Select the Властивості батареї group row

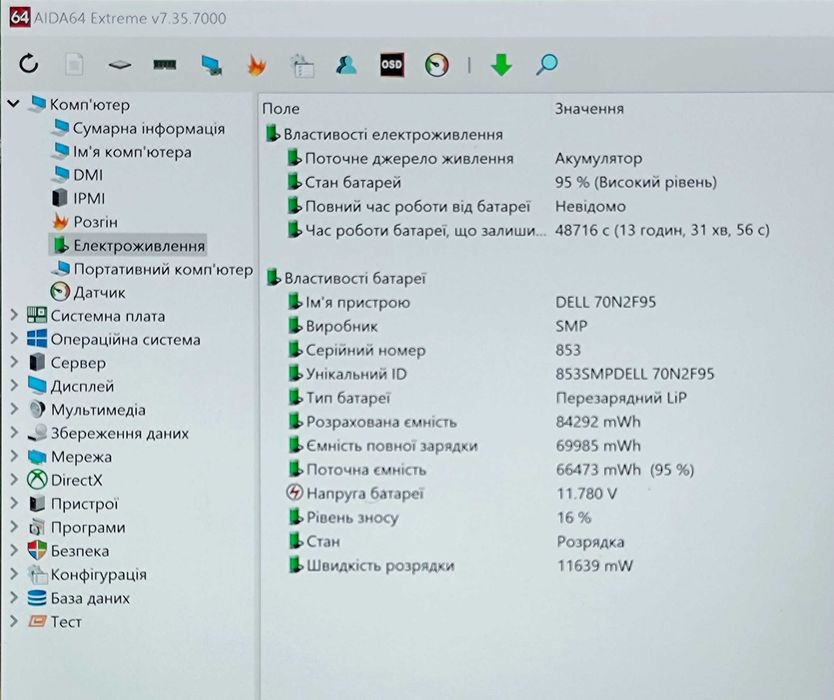(x=346, y=278)
